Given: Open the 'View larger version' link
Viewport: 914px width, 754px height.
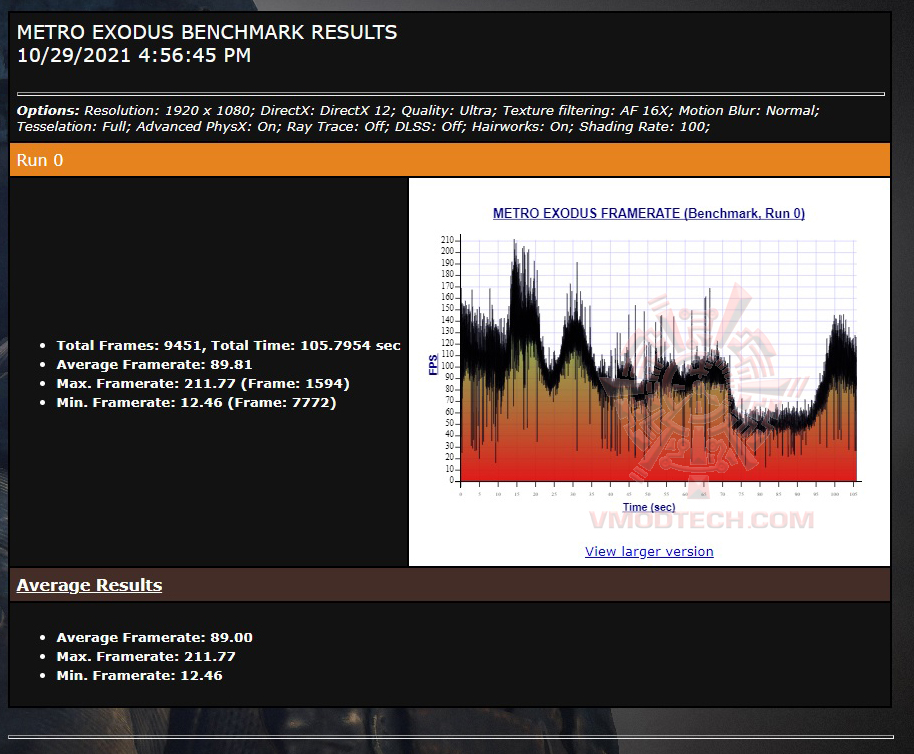Looking at the screenshot, I should tap(649, 551).
